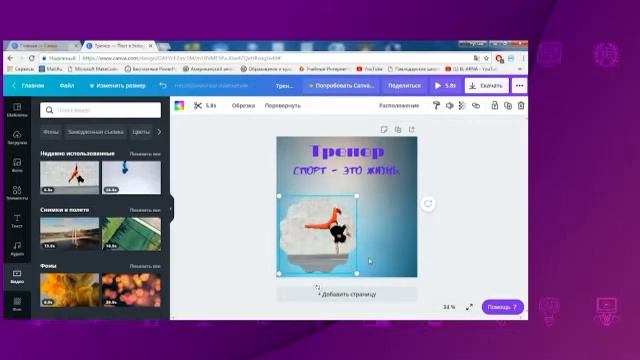The image size is (640, 360).
Task: Click the design title in the top bar
Action: coord(284,86)
